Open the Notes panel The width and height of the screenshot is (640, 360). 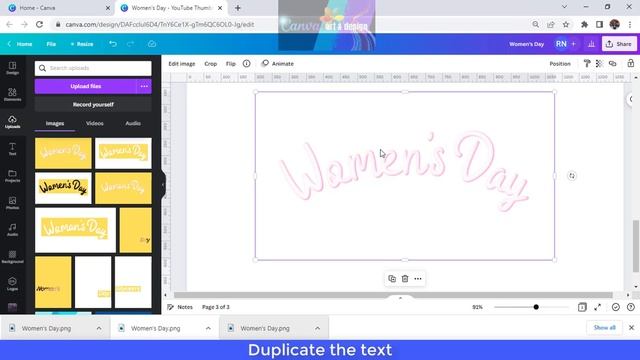point(180,307)
